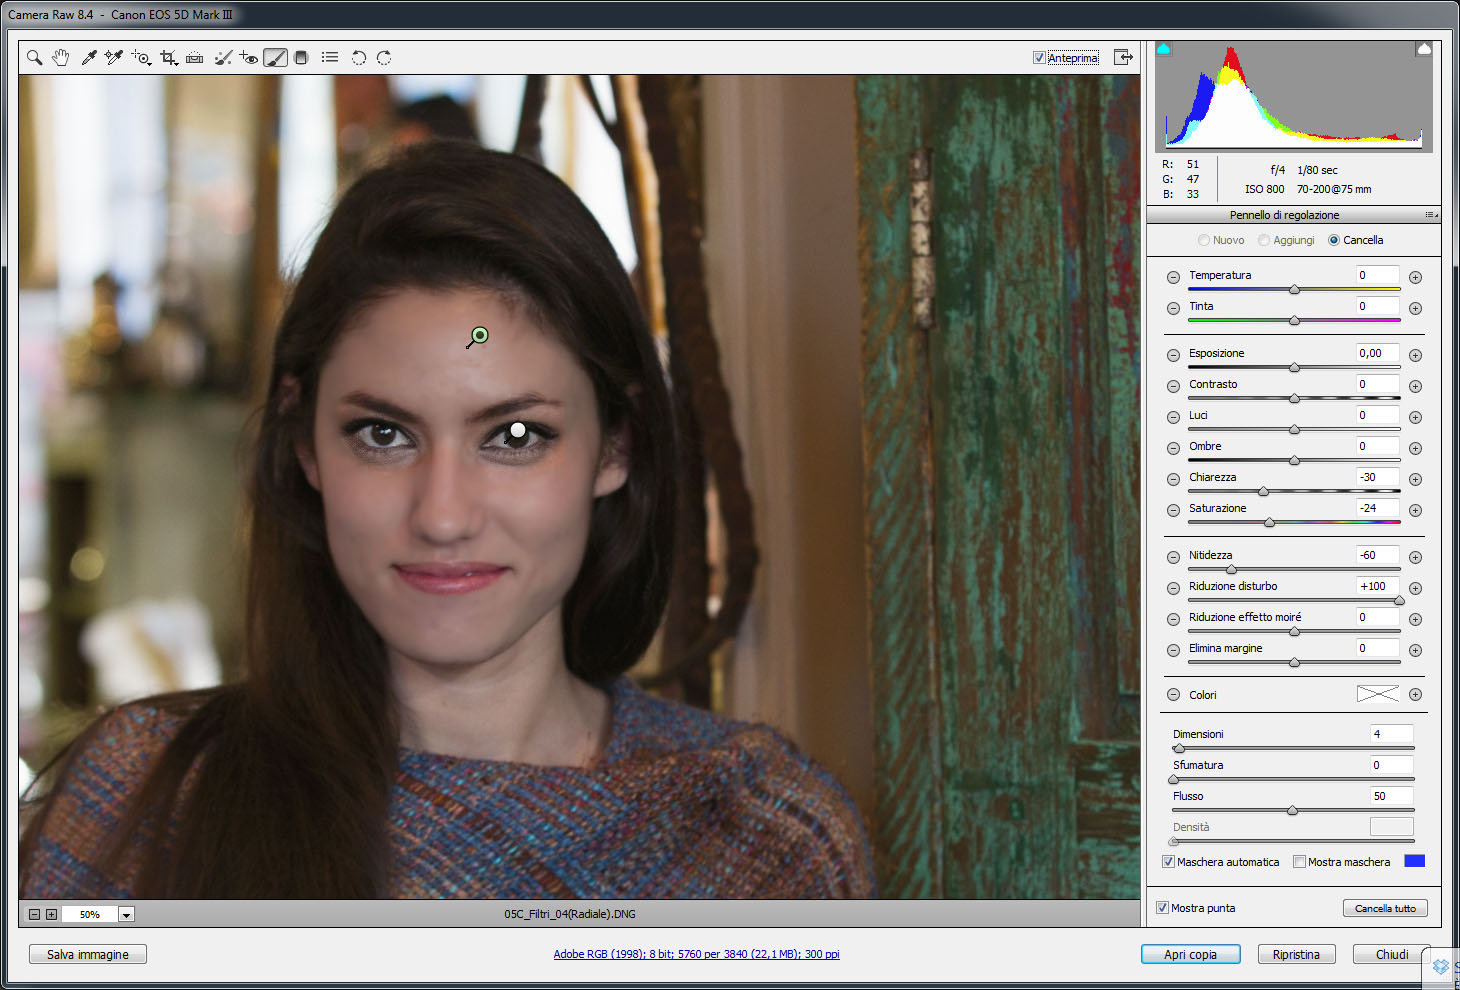Open the Pennello di regolazione panel menu

tap(1431, 215)
